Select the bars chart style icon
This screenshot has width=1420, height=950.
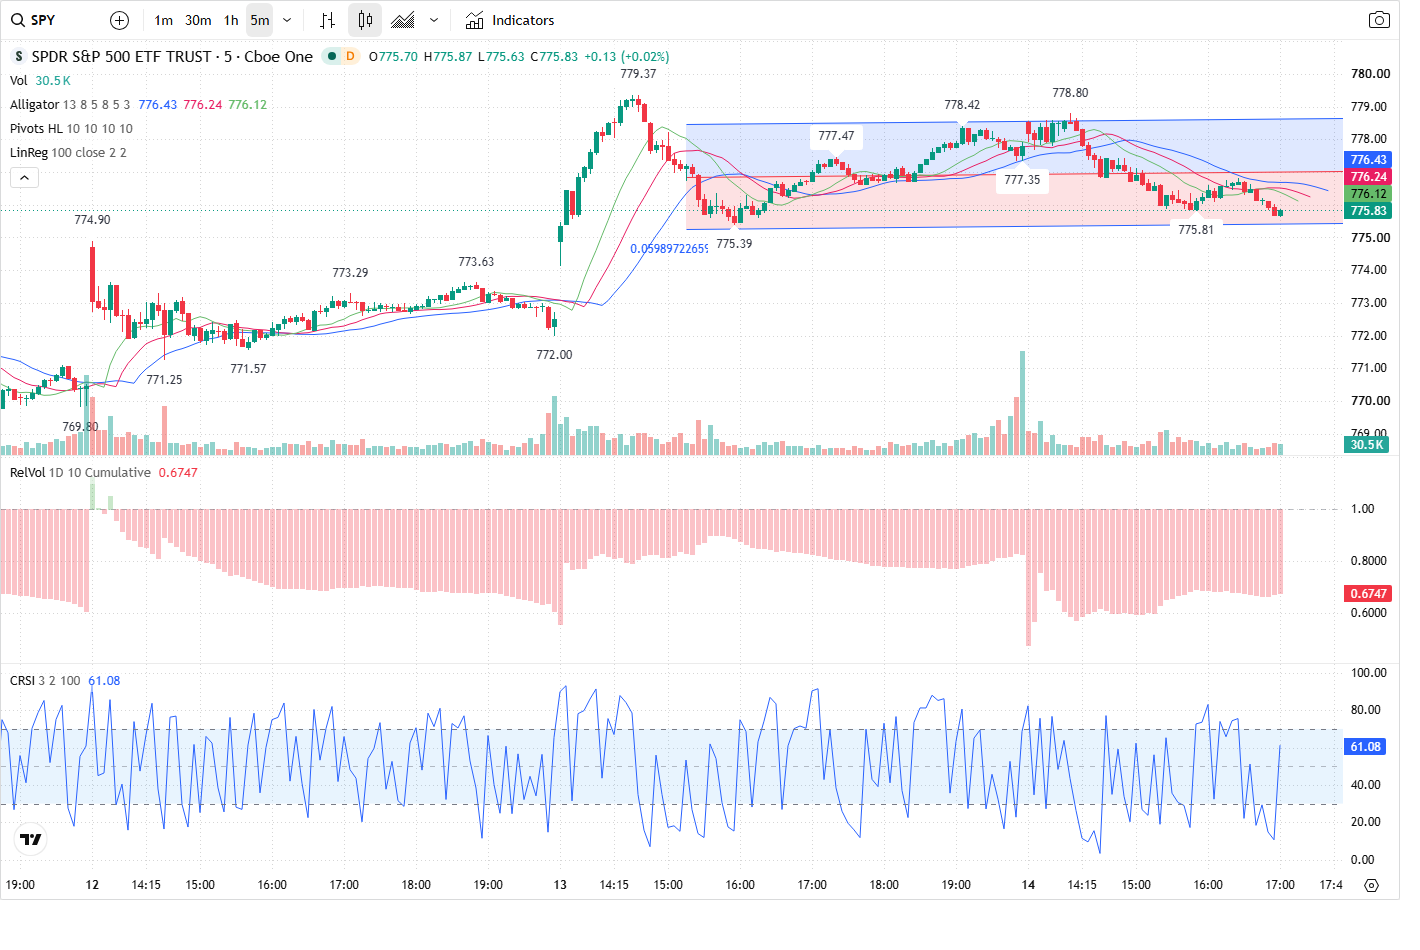coord(327,20)
